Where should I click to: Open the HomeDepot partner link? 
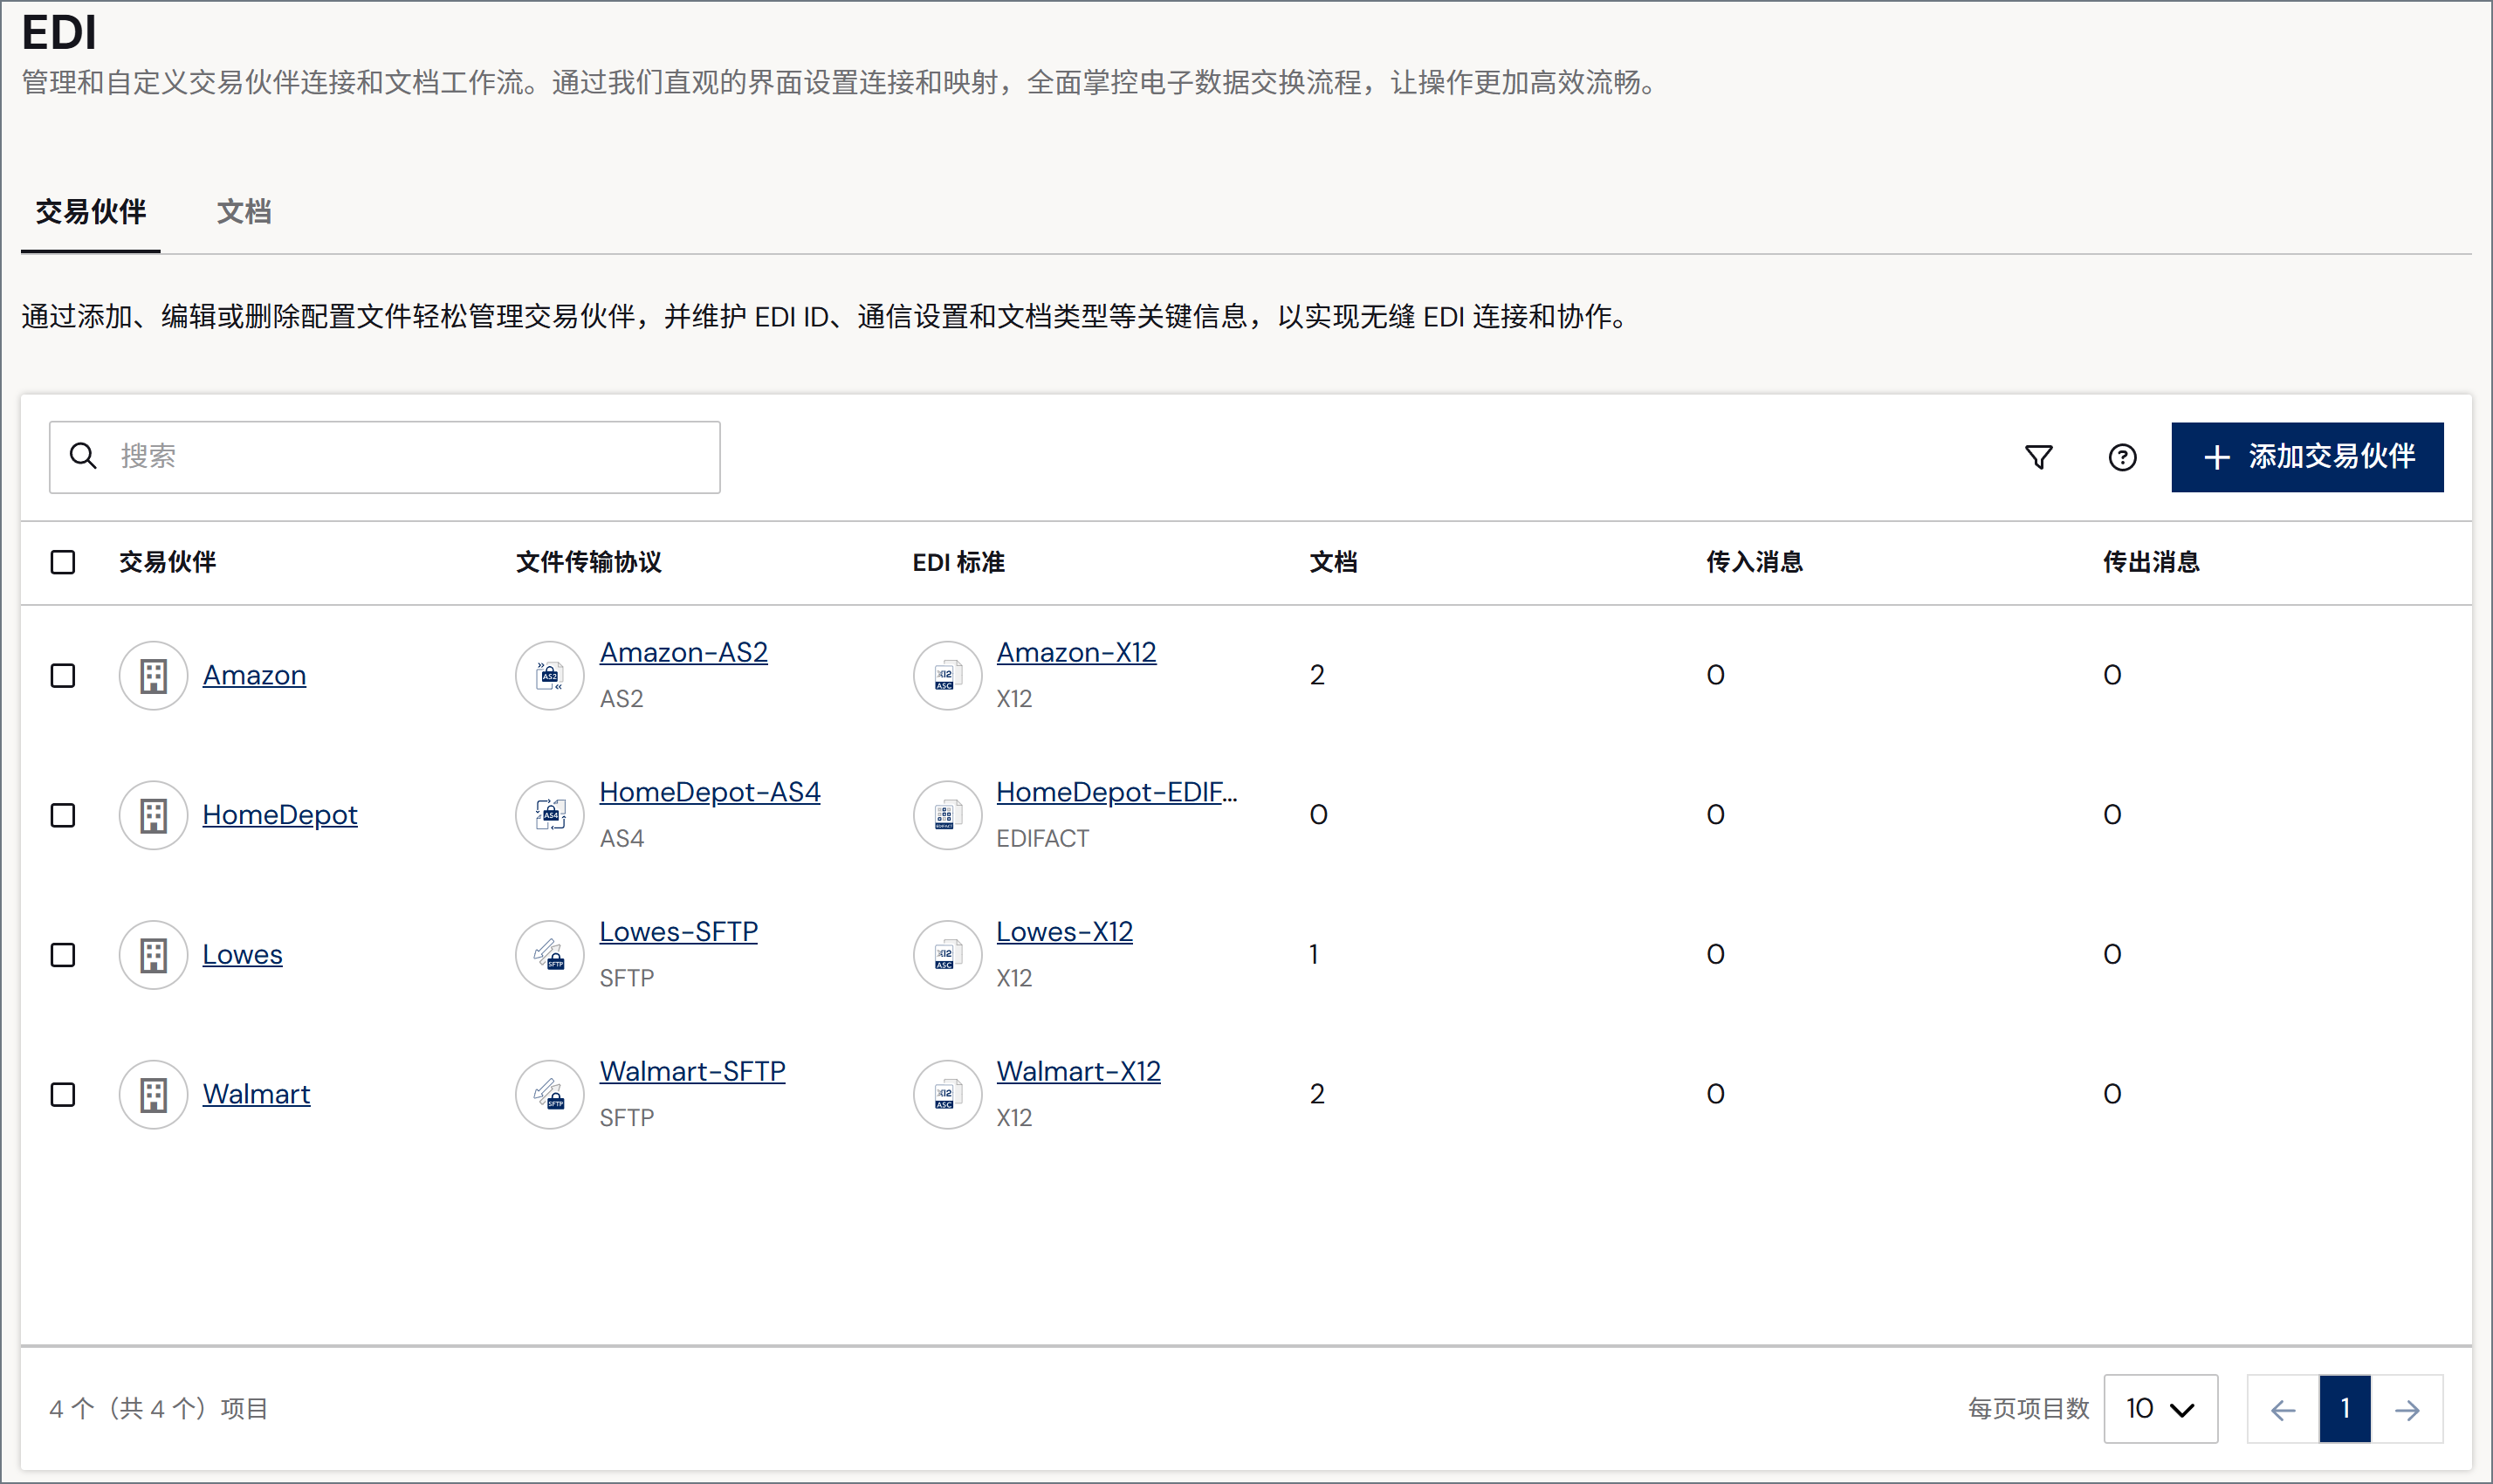(280, 815)
